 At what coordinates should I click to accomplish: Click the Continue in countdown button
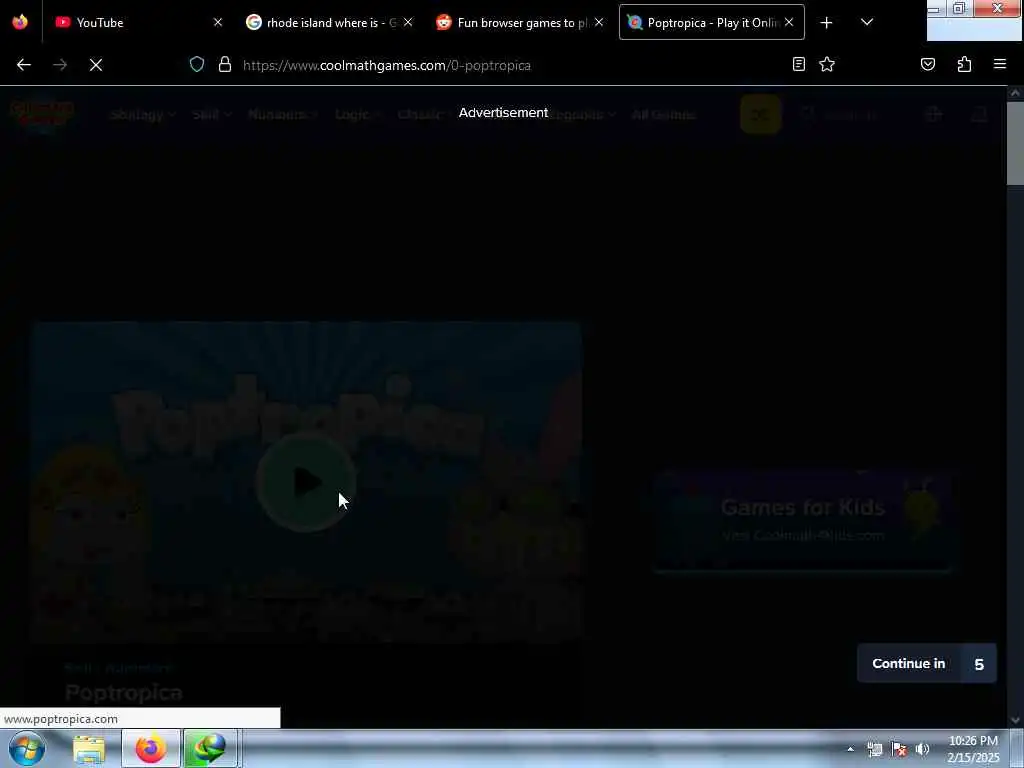927,664
